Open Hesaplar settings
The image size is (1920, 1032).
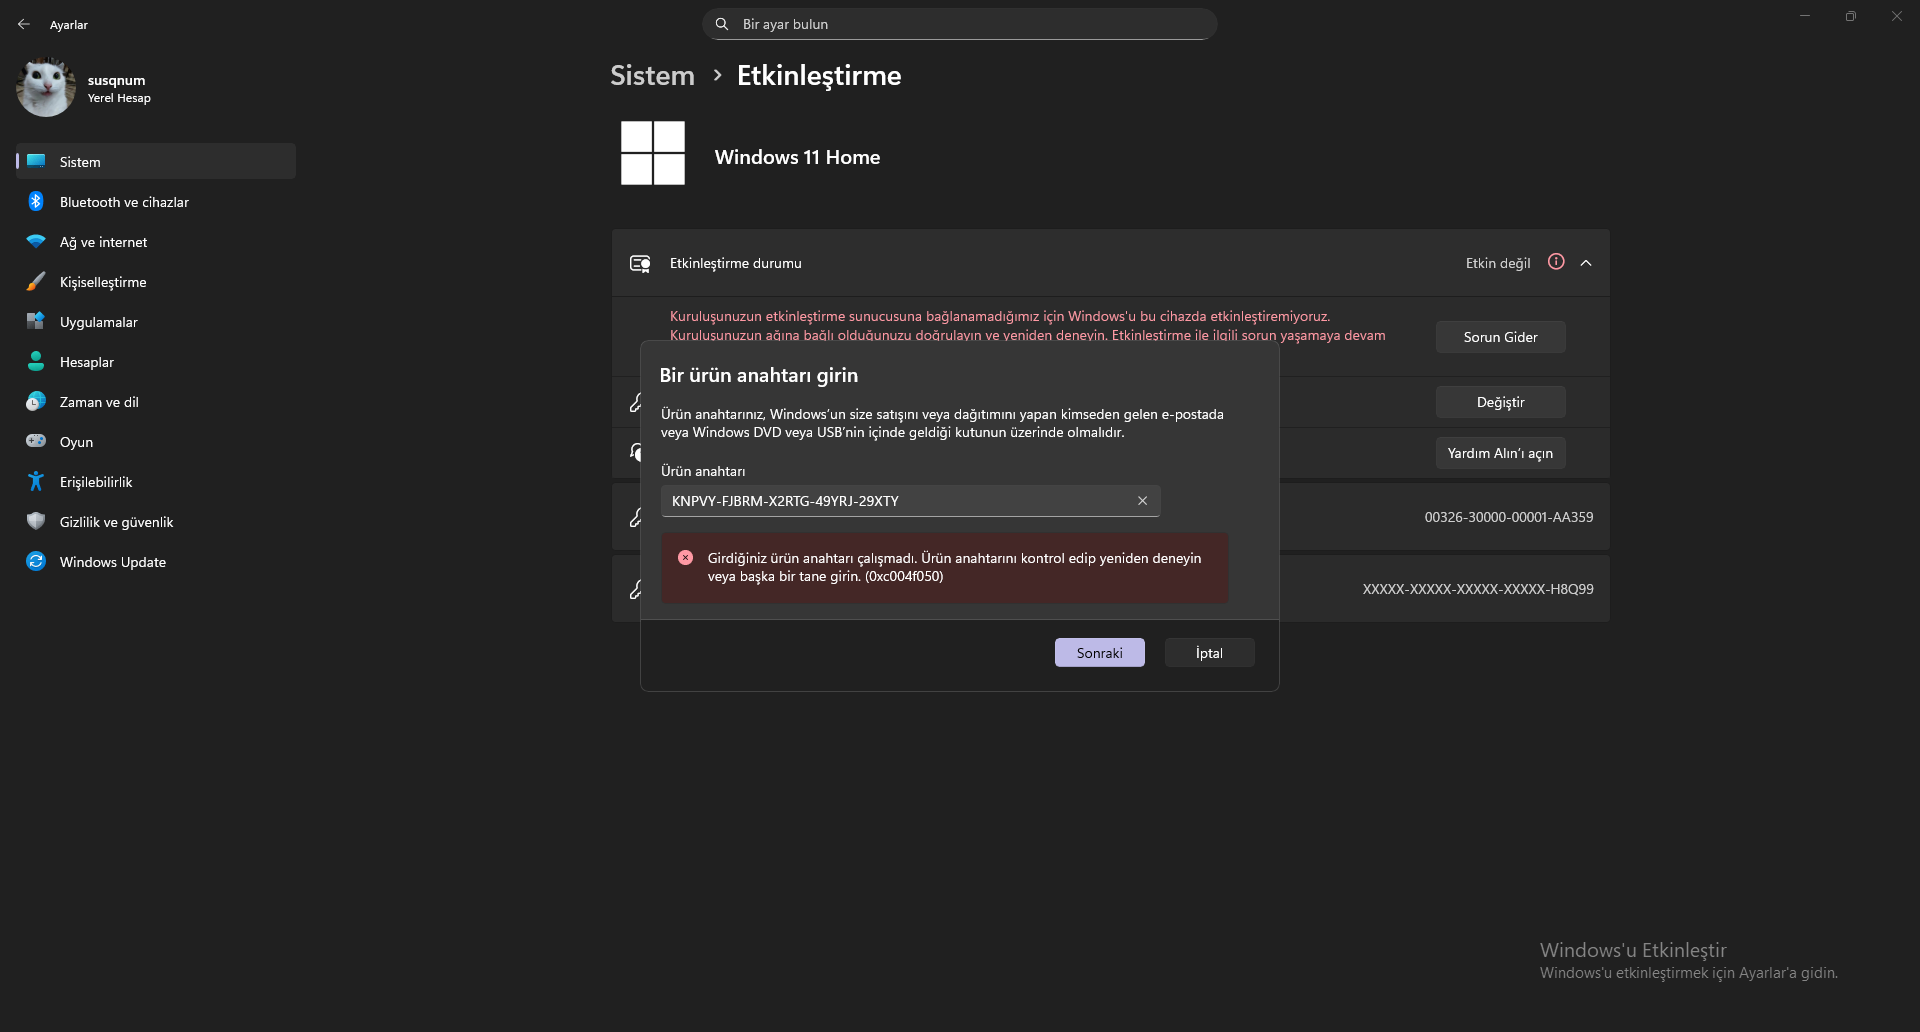click(156, 361)
